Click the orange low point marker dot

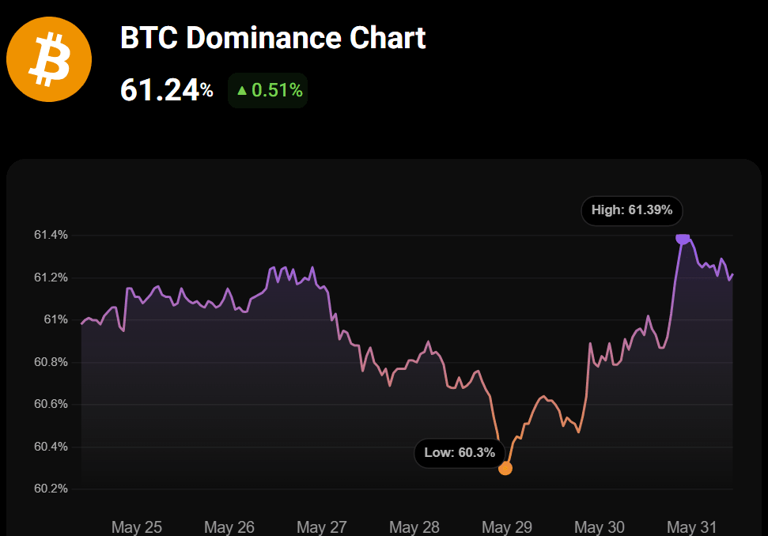505,468
